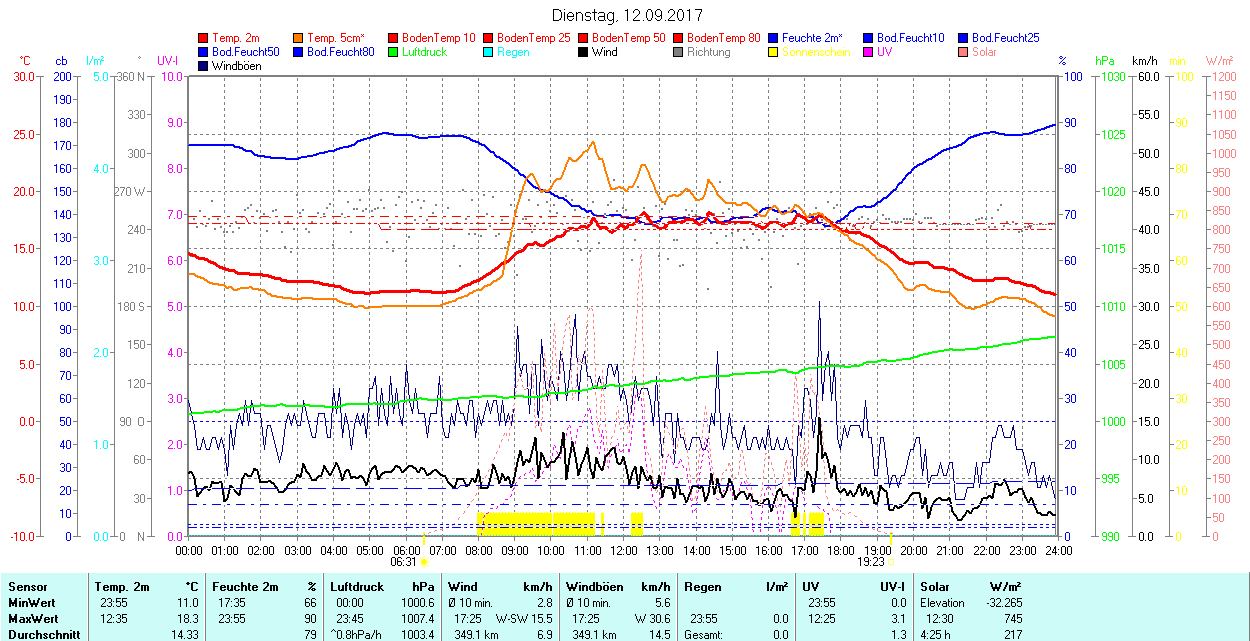Click the cyan Regen legend swatch
Screen dimensions: 1250x641
point(489,52)
